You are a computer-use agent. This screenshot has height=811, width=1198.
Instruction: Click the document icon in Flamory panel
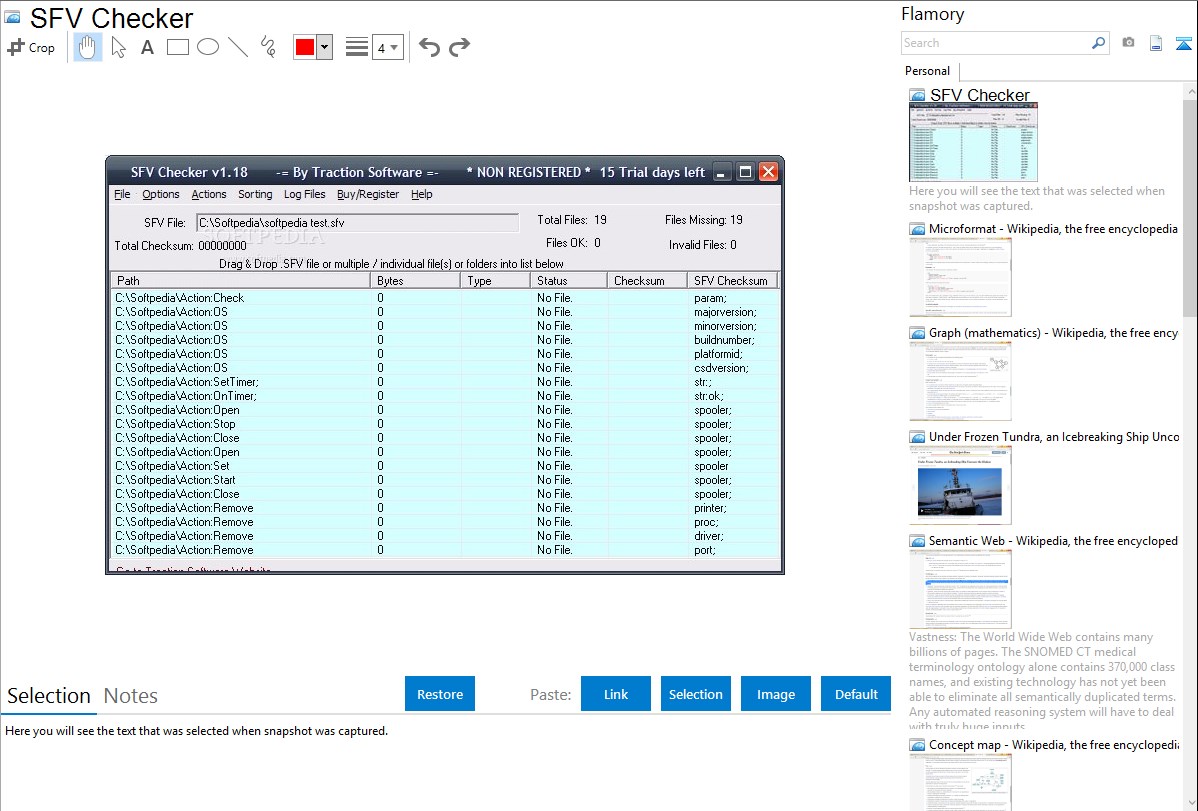coord(1156,43)
